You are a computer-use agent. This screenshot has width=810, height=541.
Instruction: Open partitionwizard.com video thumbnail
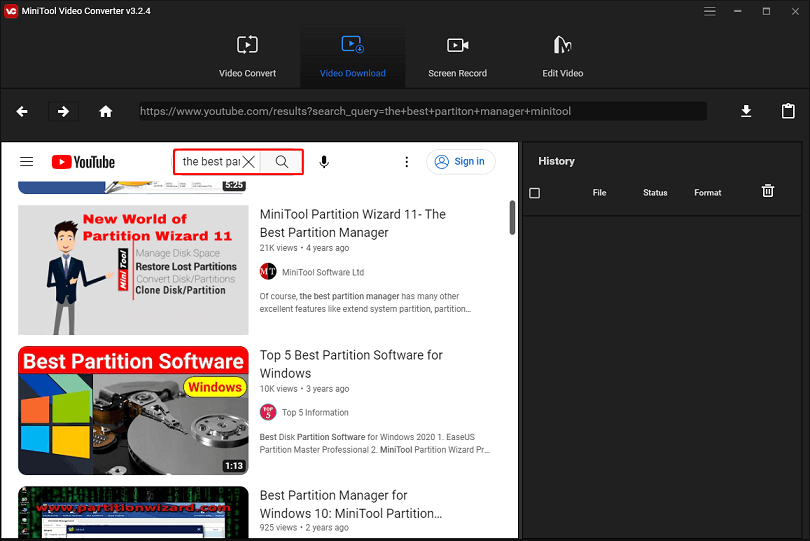(x=133, y=513)
